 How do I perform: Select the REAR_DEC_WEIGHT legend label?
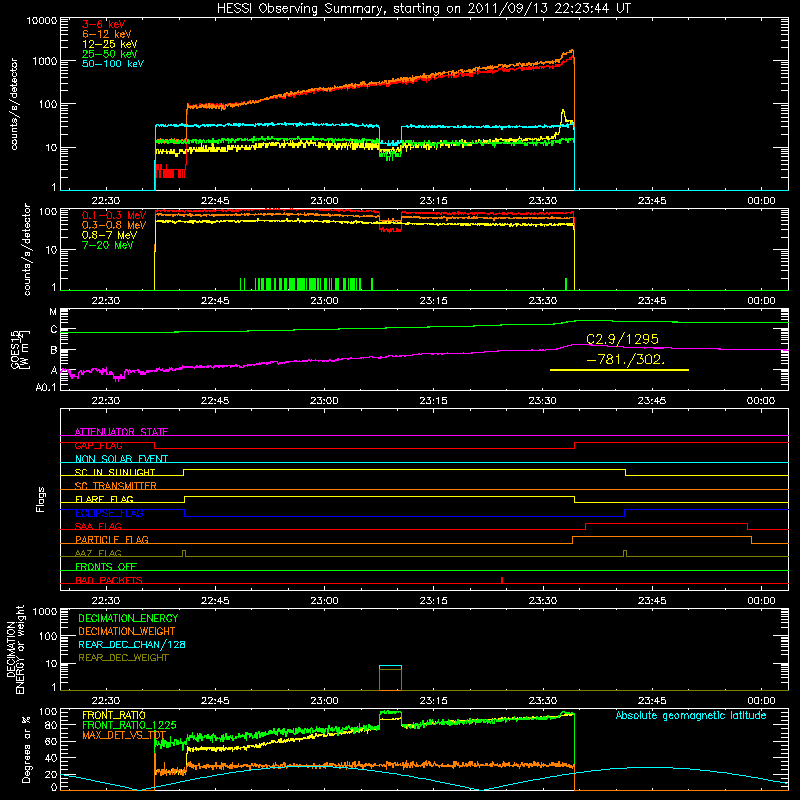coord(123,658)
